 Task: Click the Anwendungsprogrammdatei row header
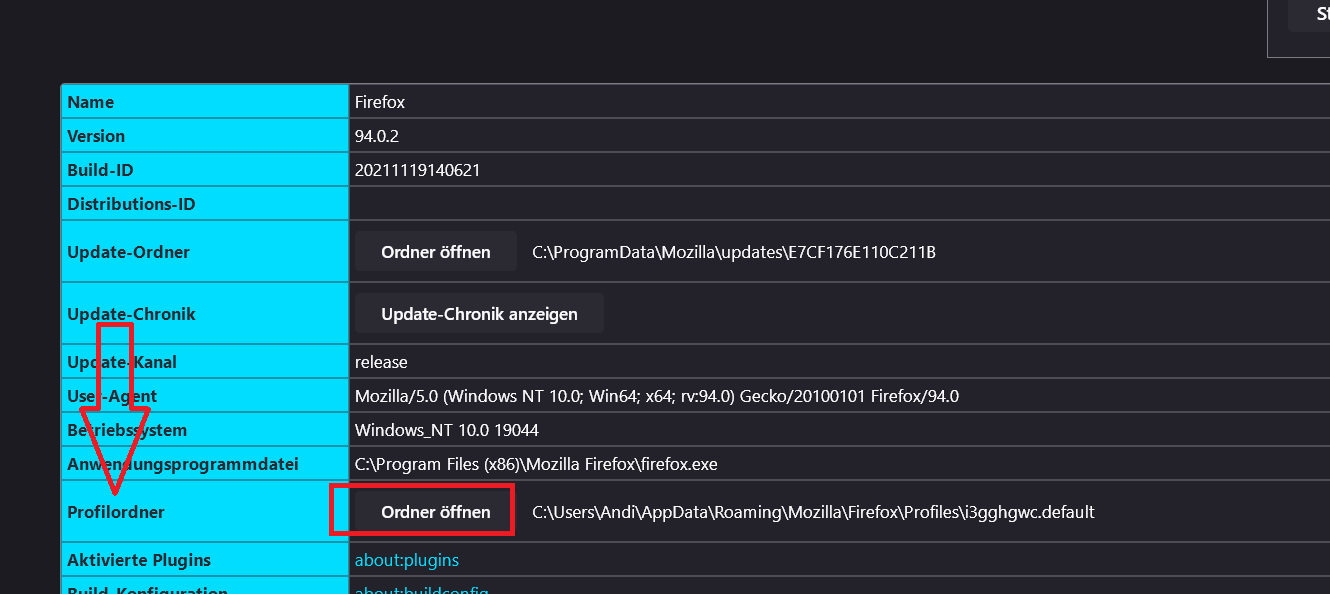pyautogui.click(x=183, y=464)
